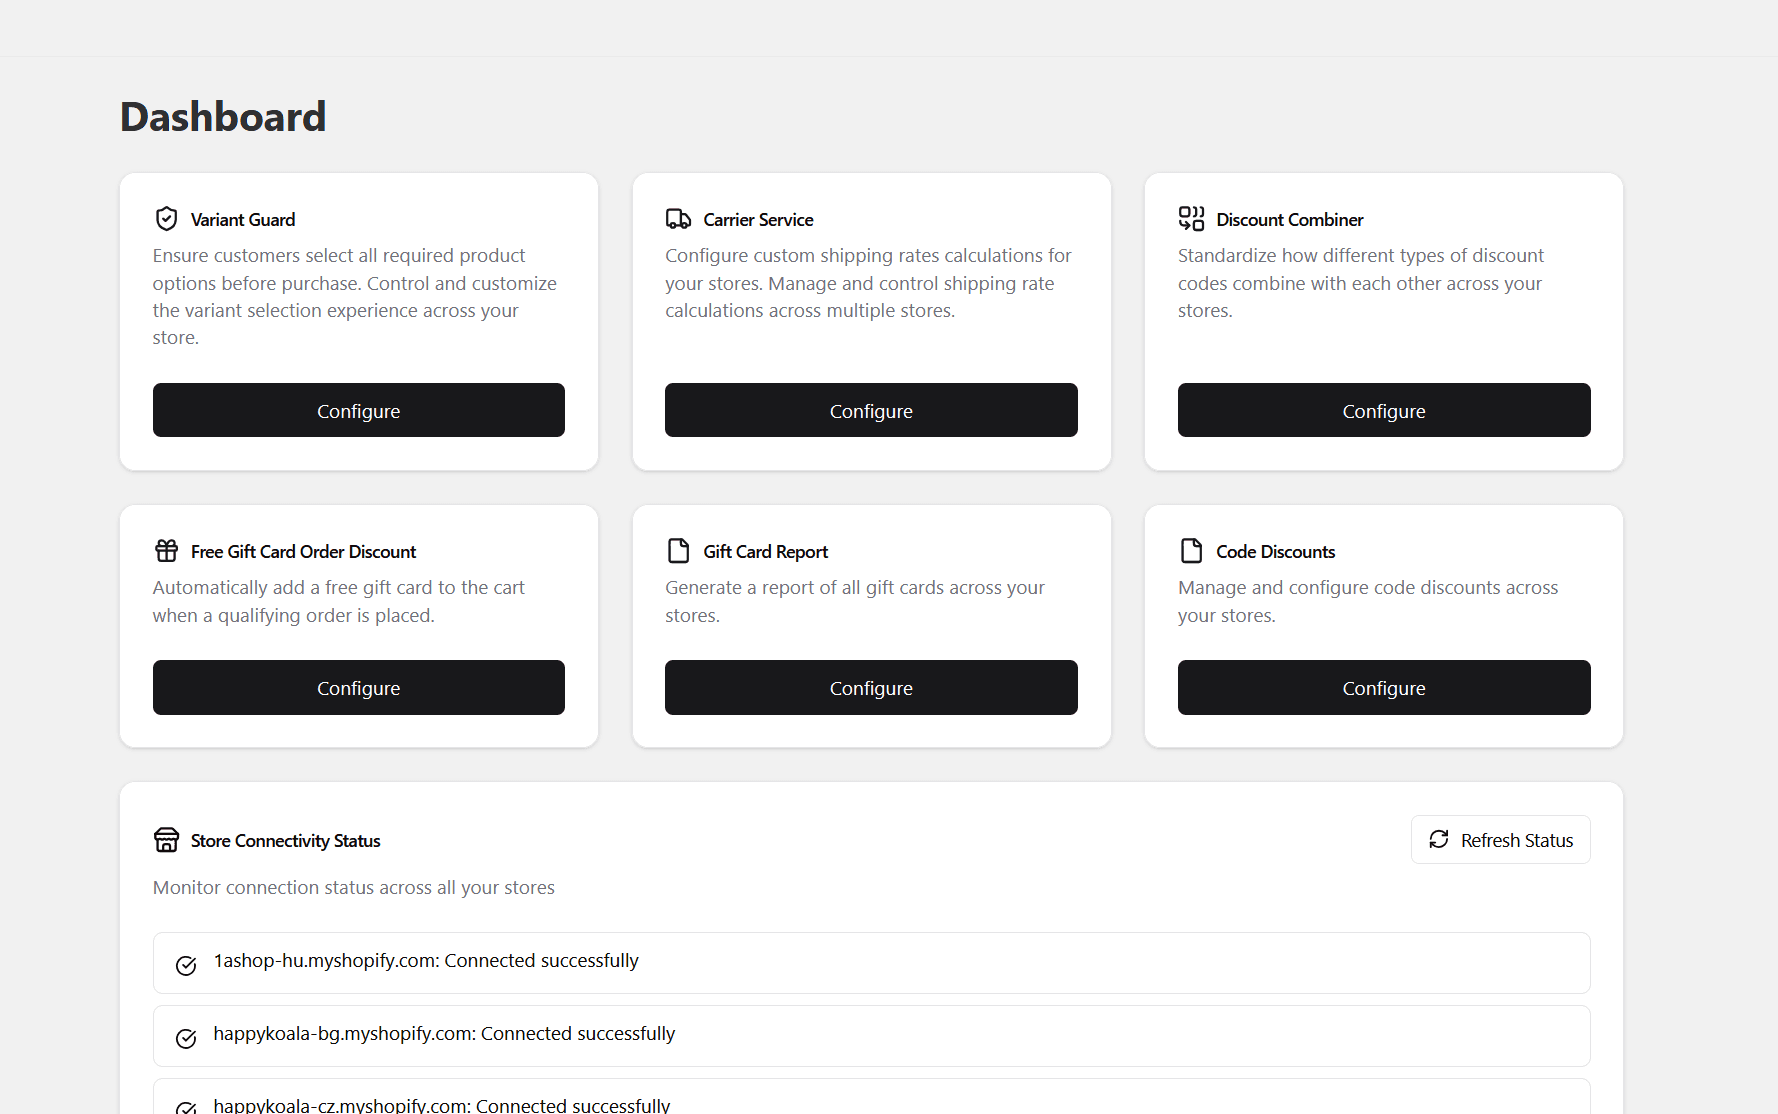The height and width of the screenshot is (1114, 1778).
Task: Select 'Automatically add a free gift card' description
Action: tap(339, 602)
